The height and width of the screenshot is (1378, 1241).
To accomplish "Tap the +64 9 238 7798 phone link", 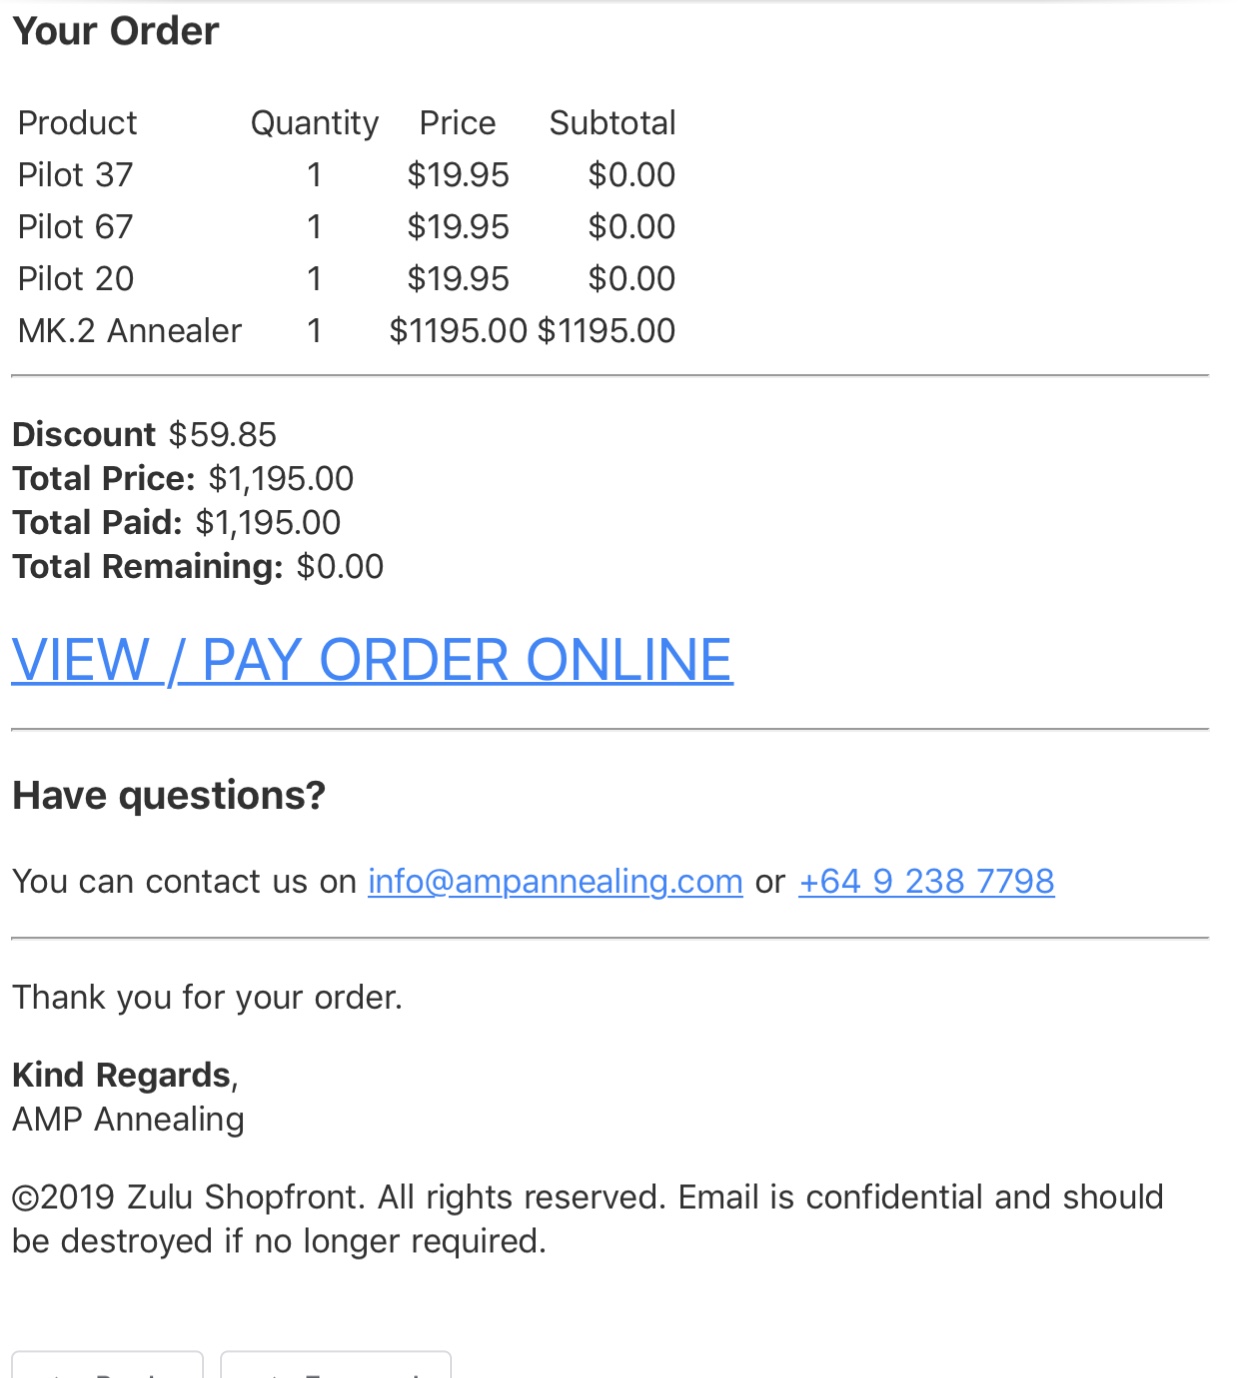I will click(x=926, y=881).
